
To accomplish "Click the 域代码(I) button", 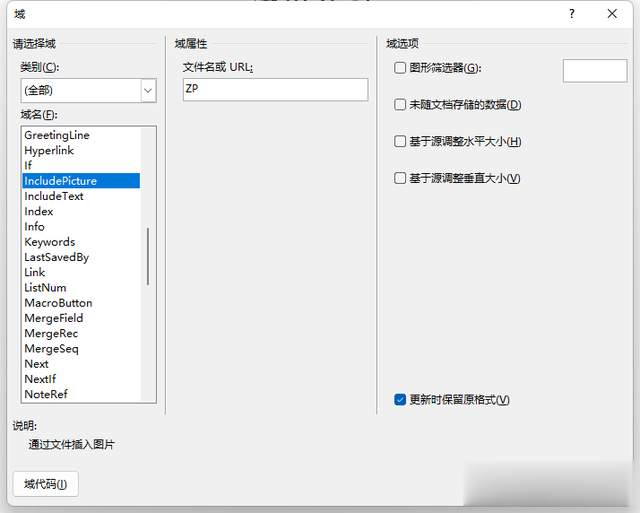I will [x=46, y=484].
